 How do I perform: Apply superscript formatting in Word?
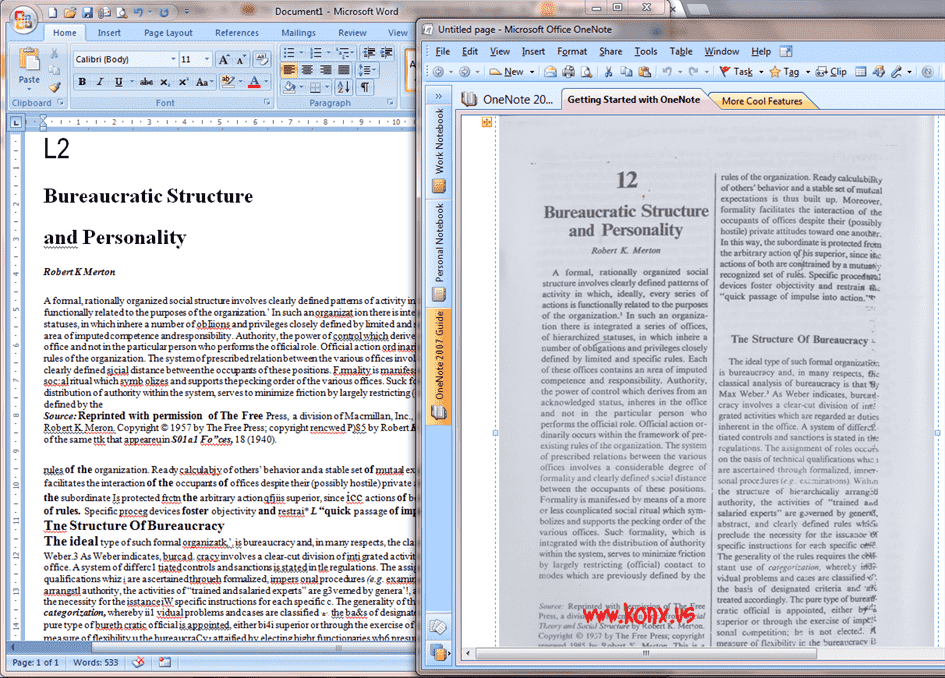click(183, 82)
